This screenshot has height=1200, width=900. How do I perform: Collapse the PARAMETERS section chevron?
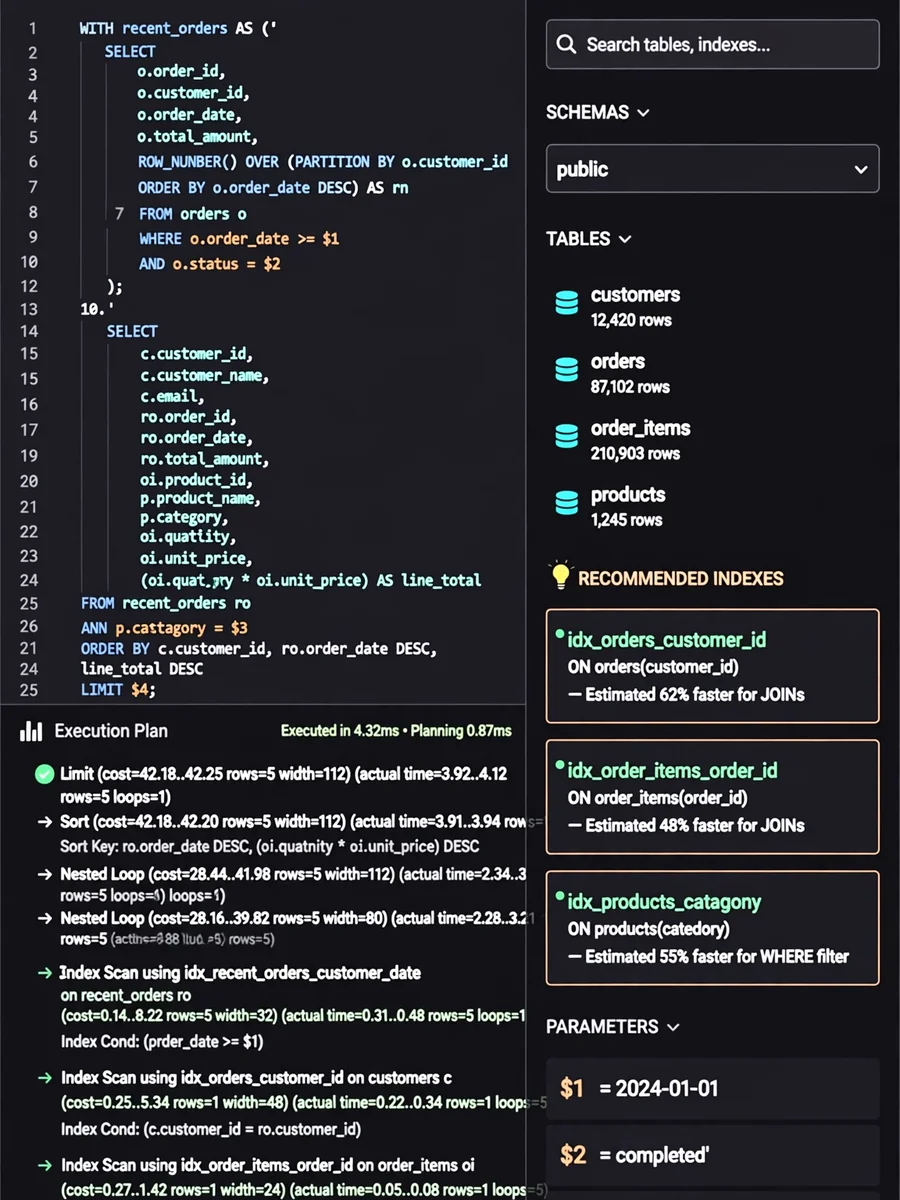pyautogui.click(x=673, y=1027)
